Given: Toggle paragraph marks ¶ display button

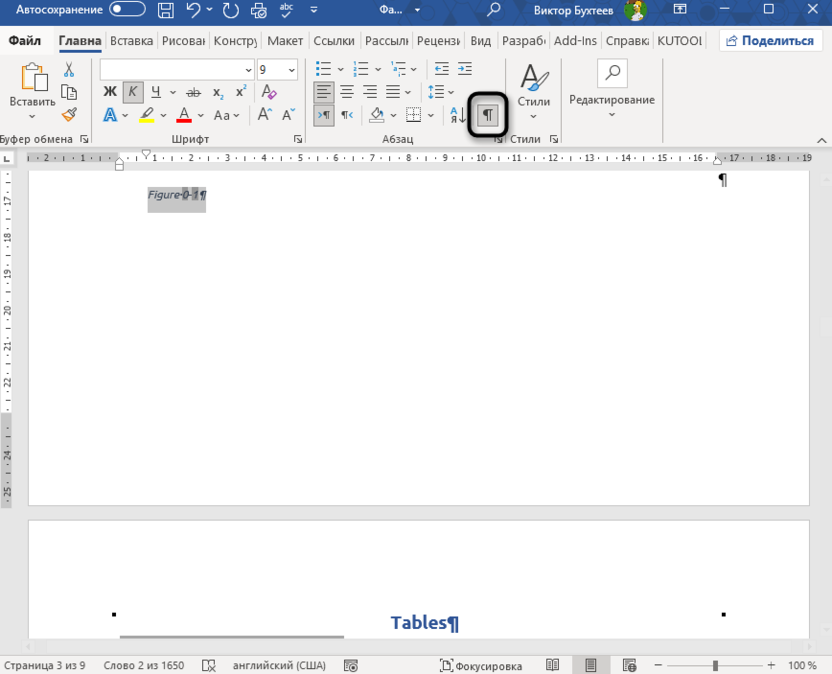Looking at the screenshot, I should [x=488, y=115].
